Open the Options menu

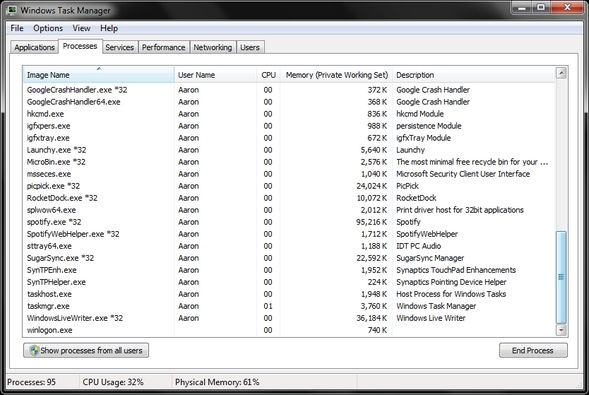pyautogui.click(x=48, y=28)
